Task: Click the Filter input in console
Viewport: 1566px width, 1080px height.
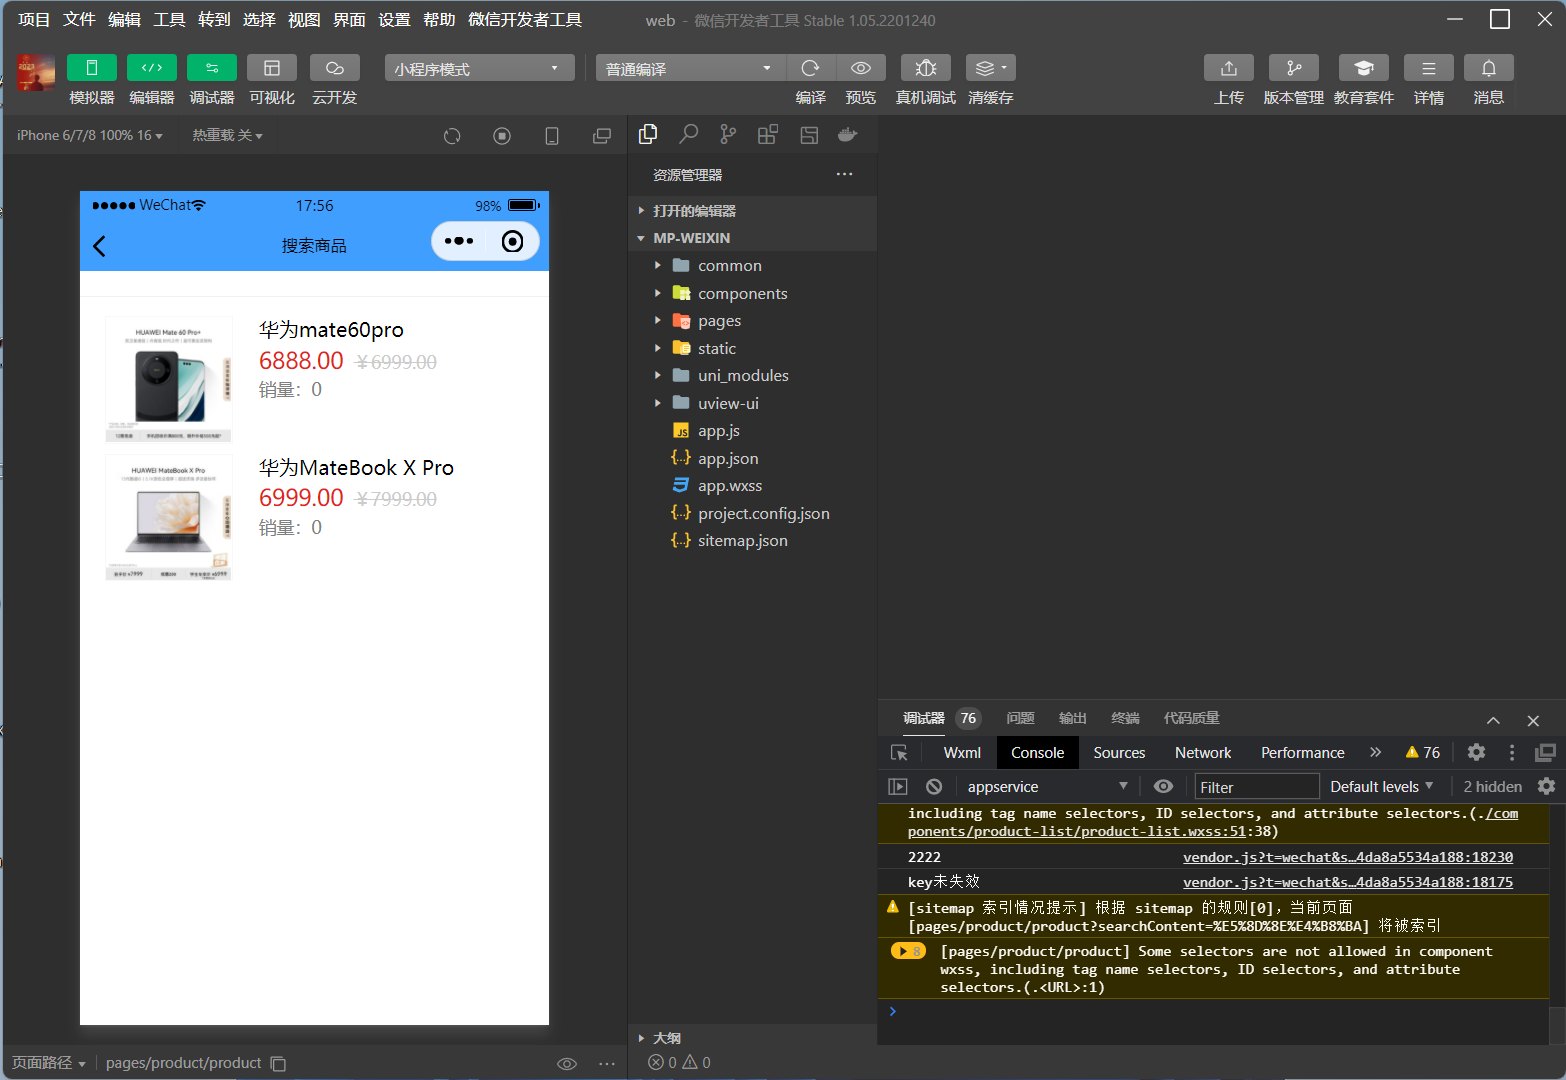Action: [1257, 787]
